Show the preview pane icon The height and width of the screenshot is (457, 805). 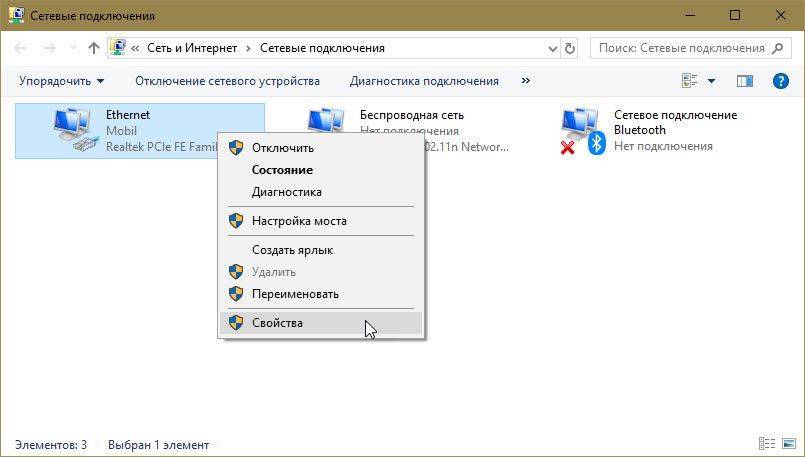744,81
